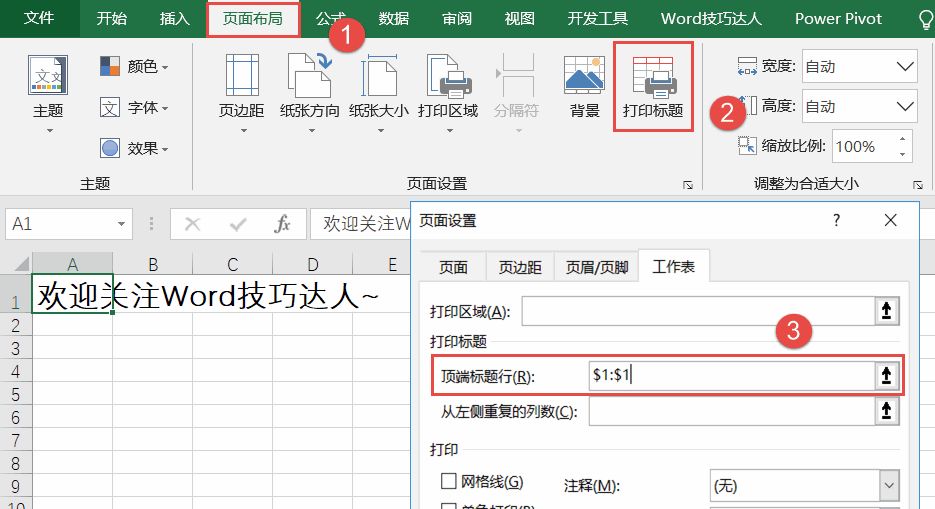
Task: Open the 主题 themes icon
Action: click(x=48, y=75)
